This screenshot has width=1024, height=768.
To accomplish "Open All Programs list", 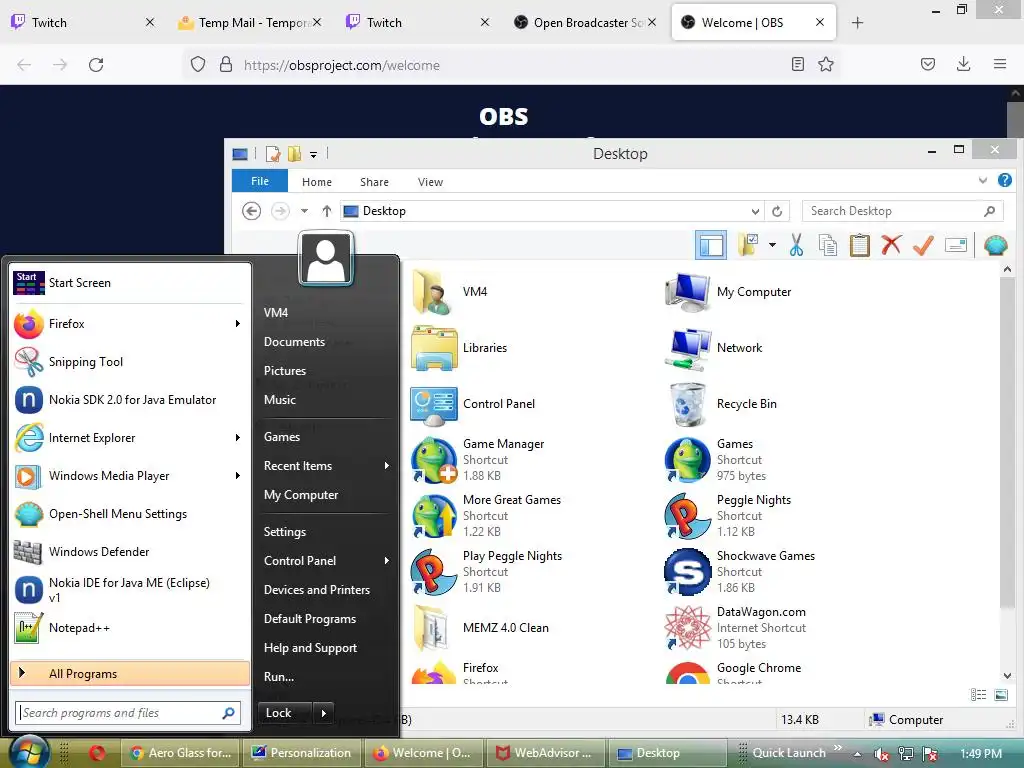I will click(x=130, y=674).
